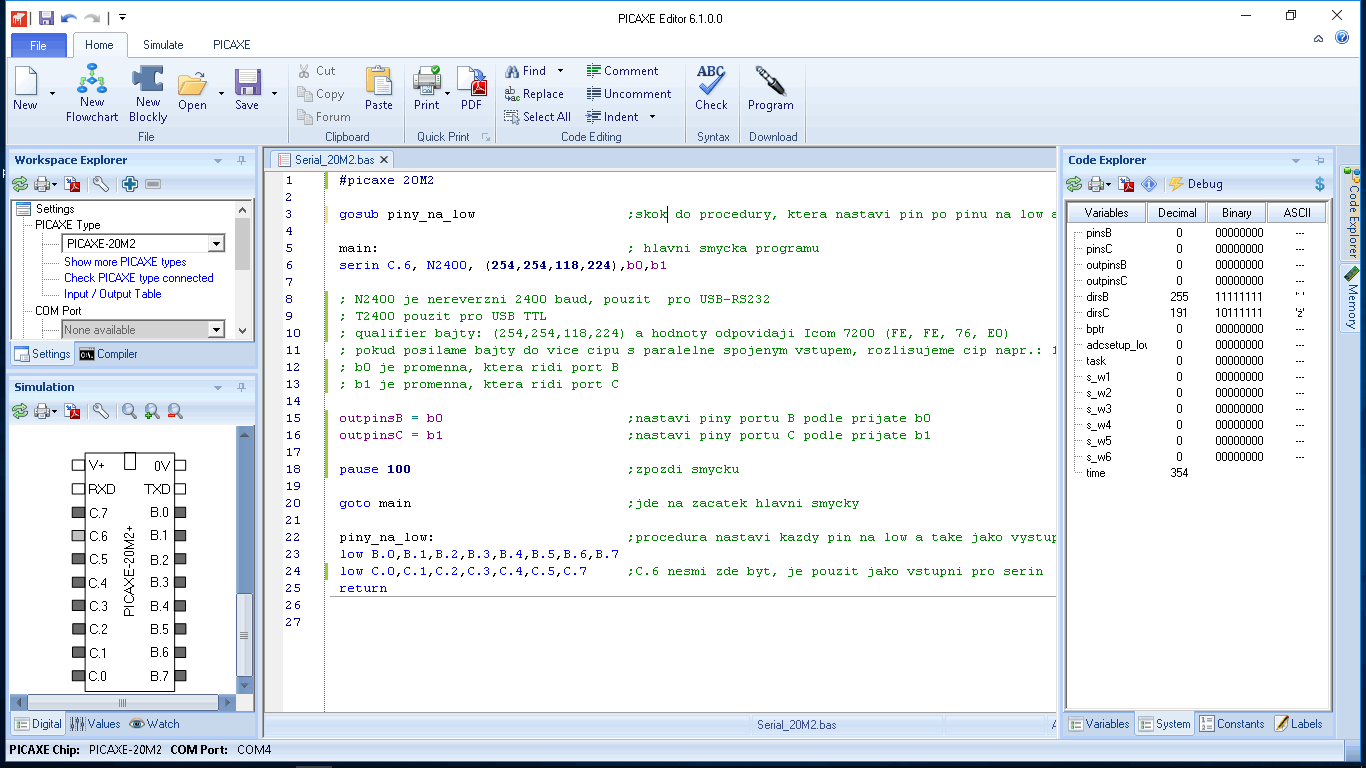Click Show more PICAXE types link
Screen dimensions: 1366x768
click(125, 262)
